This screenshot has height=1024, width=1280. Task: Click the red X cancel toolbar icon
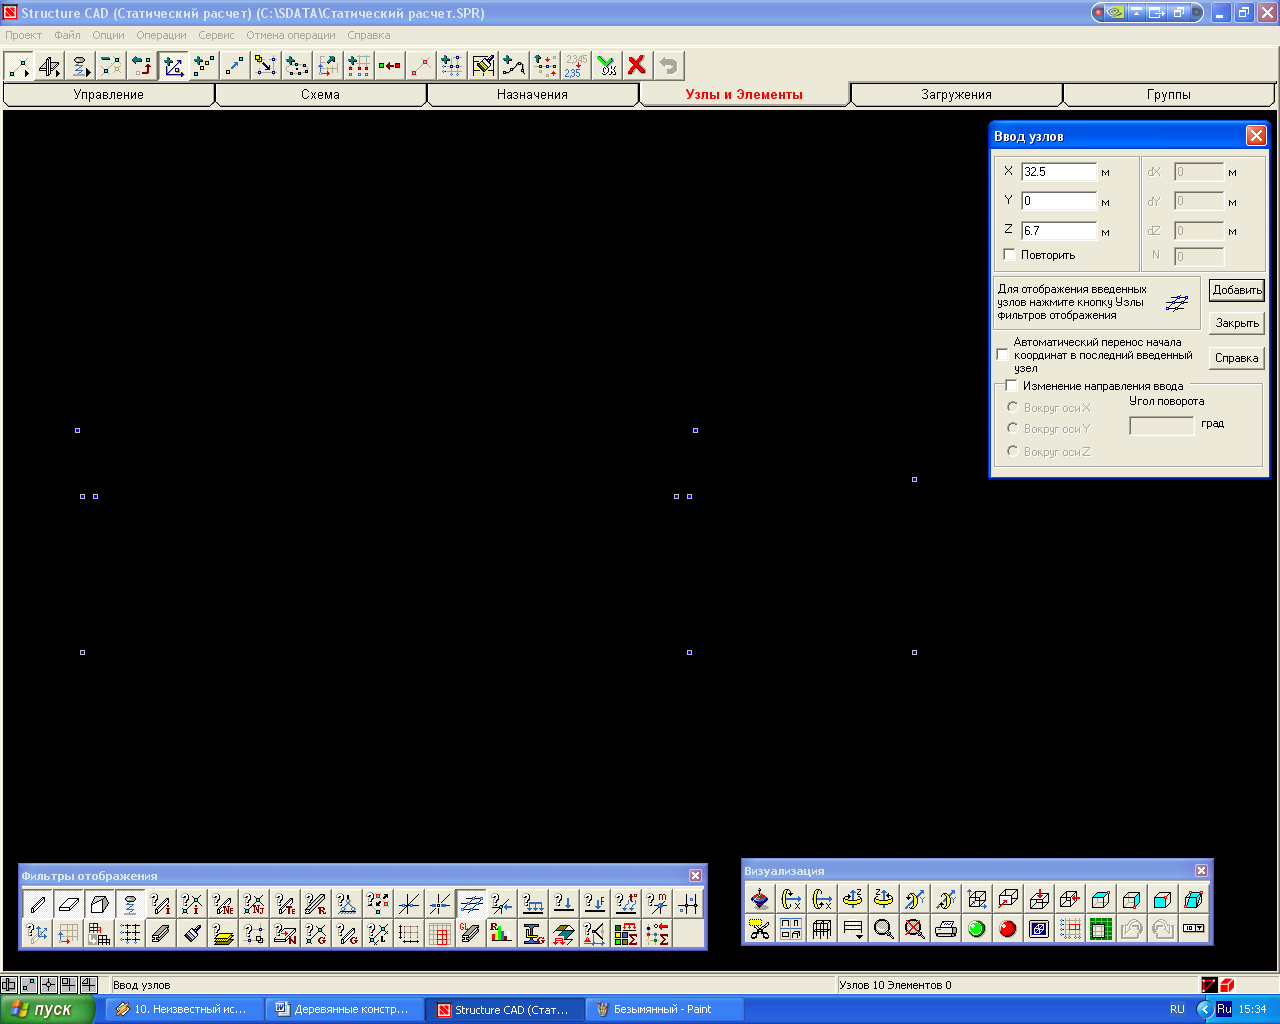click(637, 66)
